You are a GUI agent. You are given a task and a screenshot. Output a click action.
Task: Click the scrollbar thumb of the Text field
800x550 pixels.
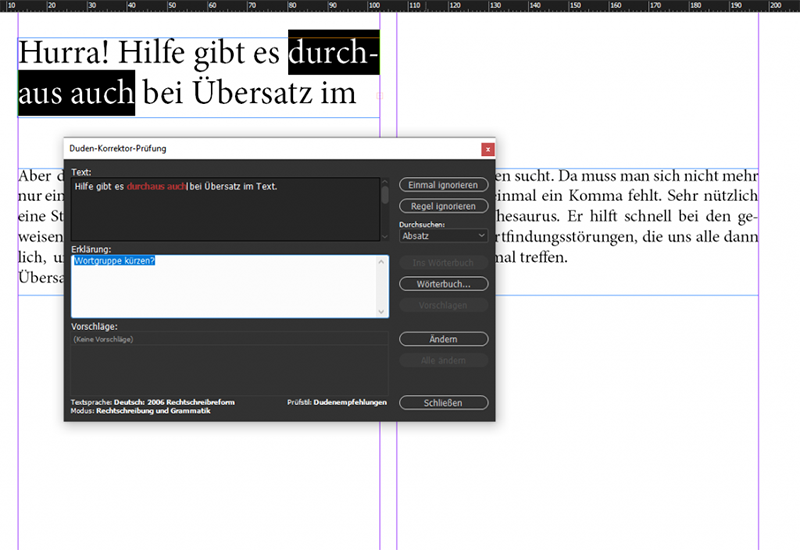(385, 195)
